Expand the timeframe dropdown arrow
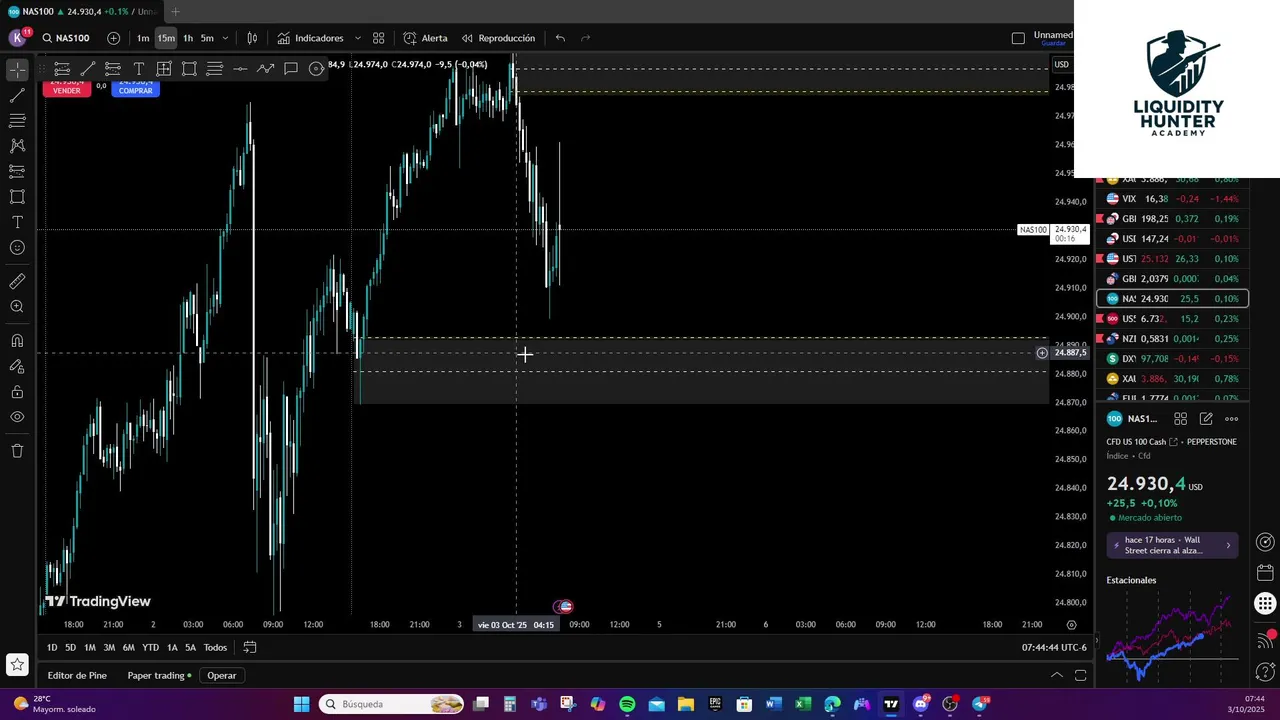 click(x=225, y=38)
